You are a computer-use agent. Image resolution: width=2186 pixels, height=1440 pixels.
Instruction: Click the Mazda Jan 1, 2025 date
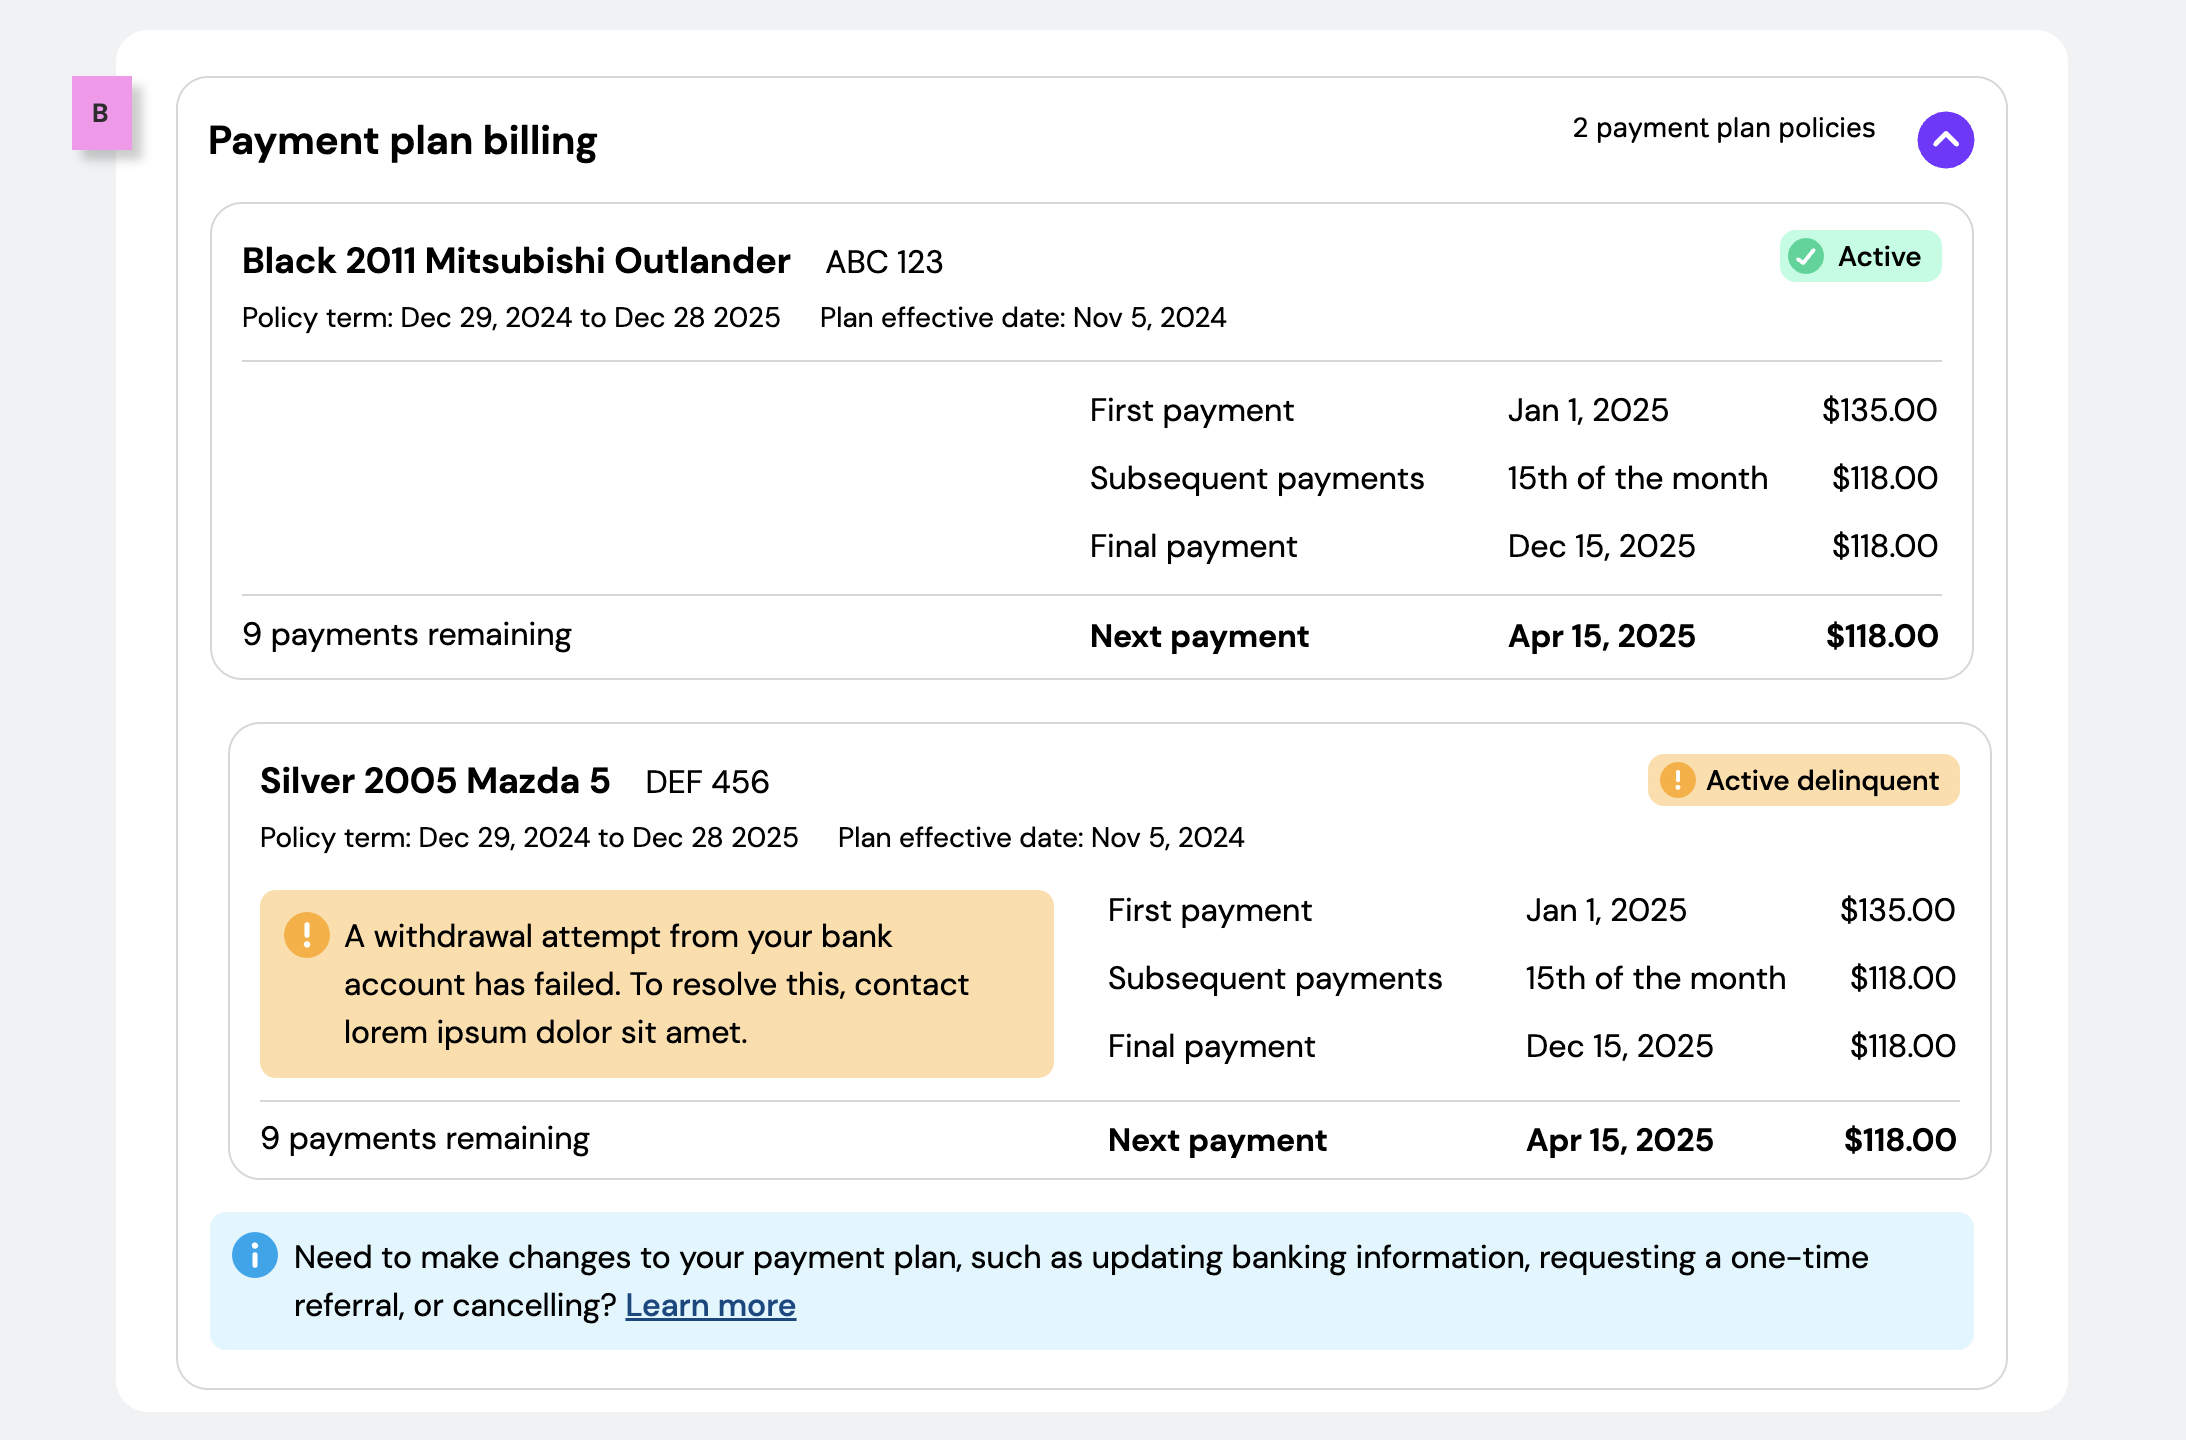[1606, 910]
